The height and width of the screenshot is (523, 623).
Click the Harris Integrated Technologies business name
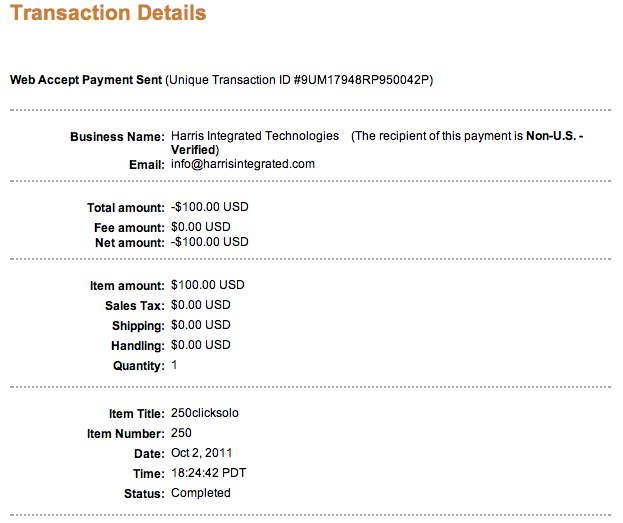click(255, 136)
